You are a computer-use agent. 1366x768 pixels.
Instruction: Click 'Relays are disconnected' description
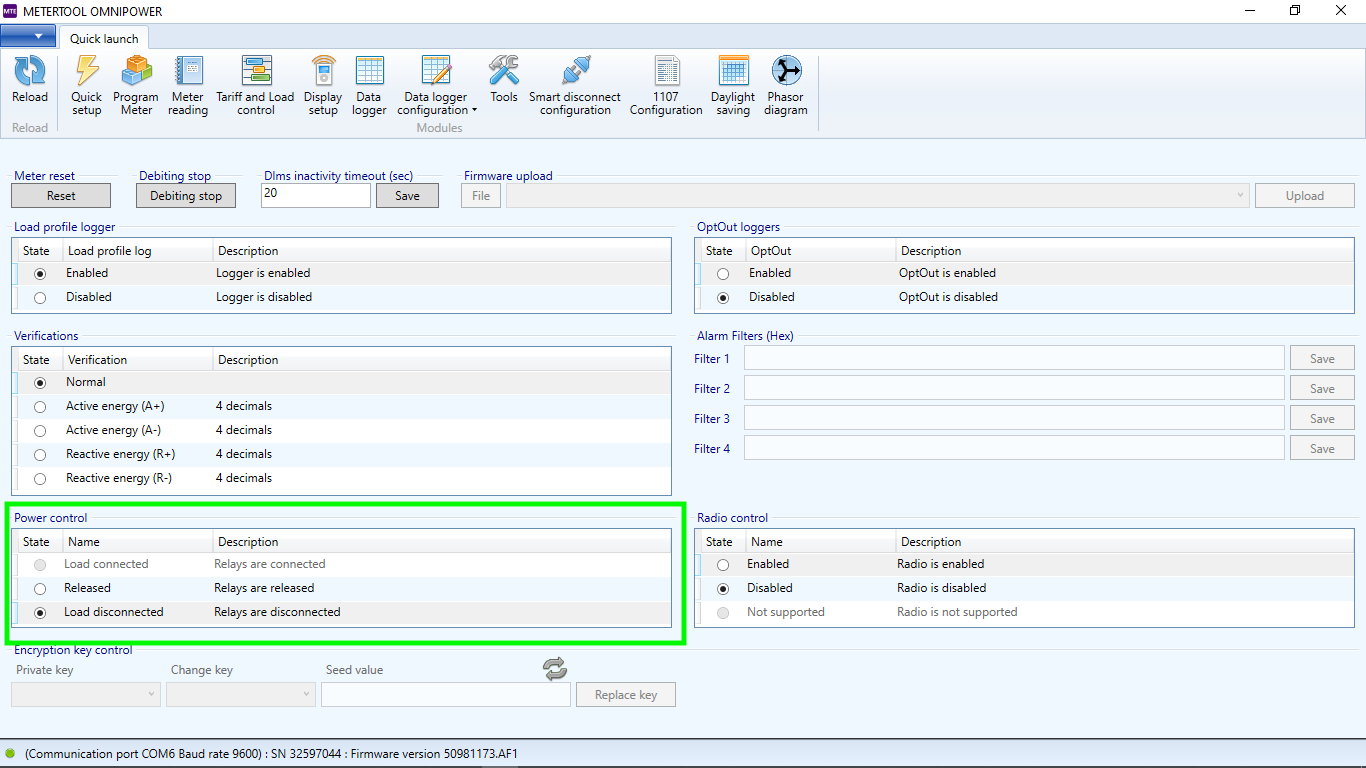point(277,612)
